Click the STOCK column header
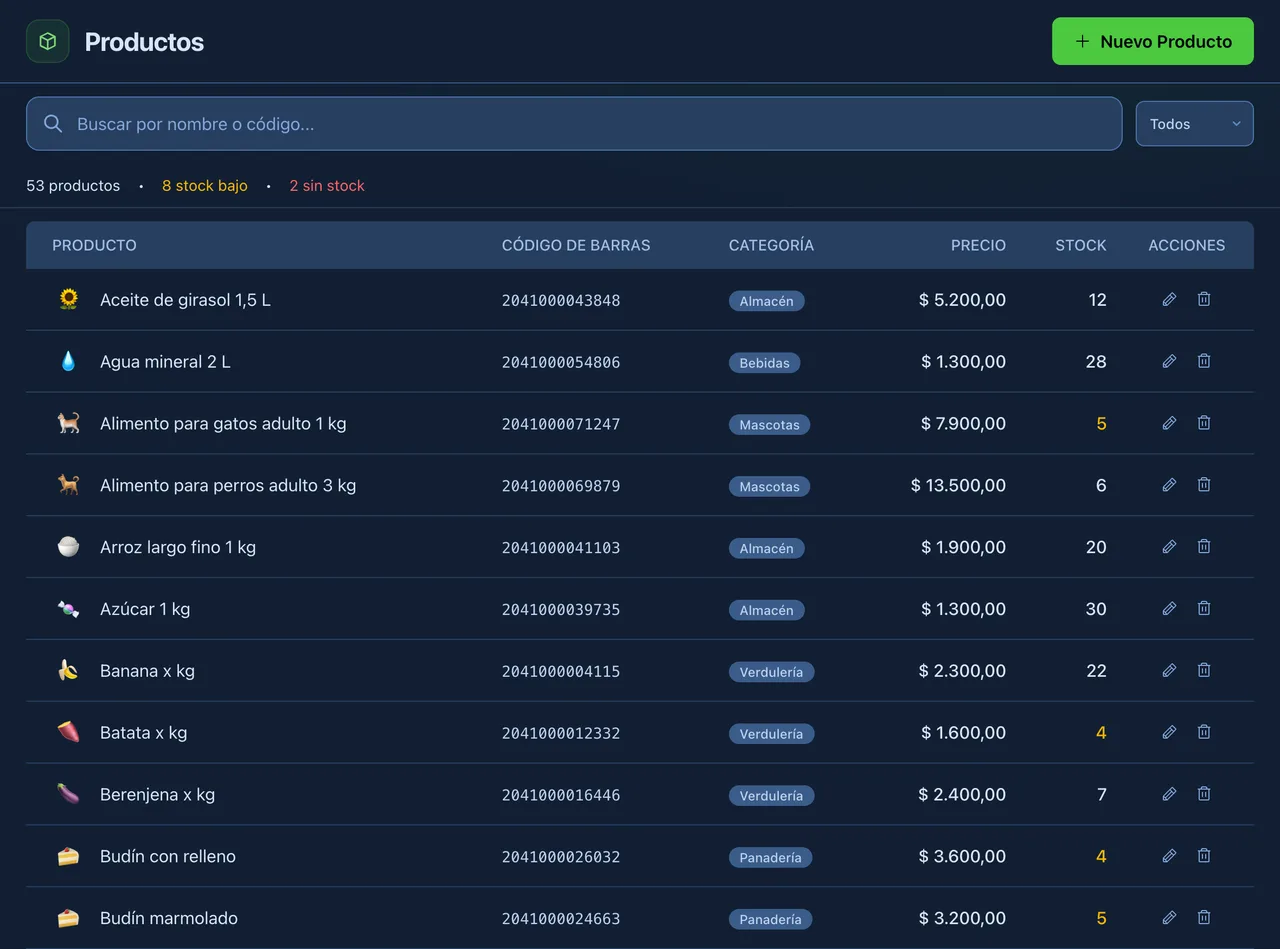 pyautogui.click(x=1081, y=245)
